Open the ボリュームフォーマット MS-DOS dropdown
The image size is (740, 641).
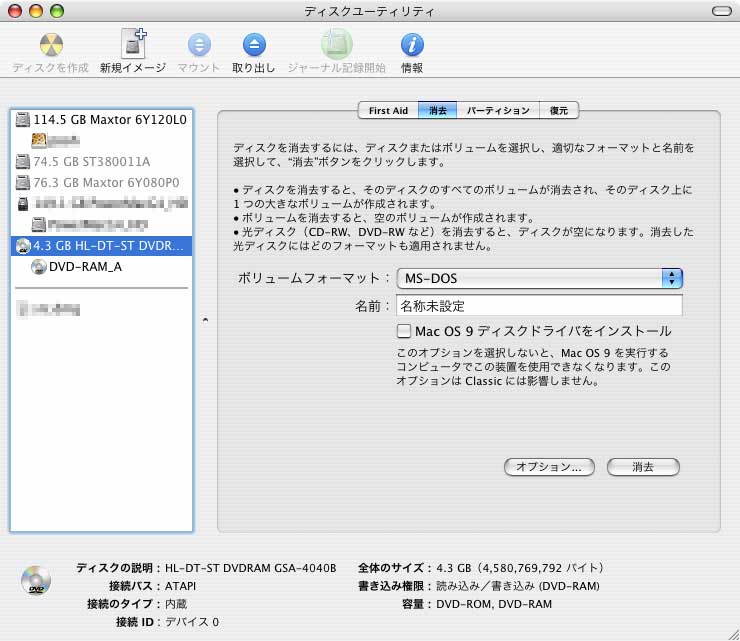539,278
